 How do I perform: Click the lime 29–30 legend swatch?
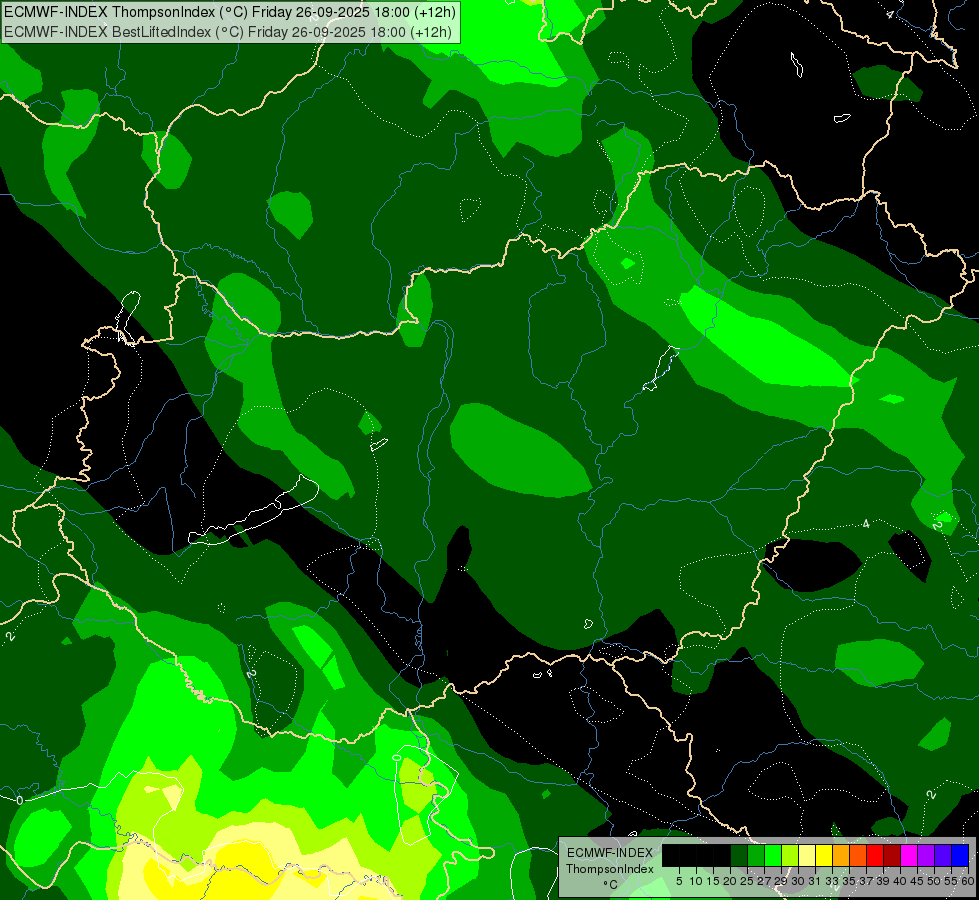coord(790,855)
